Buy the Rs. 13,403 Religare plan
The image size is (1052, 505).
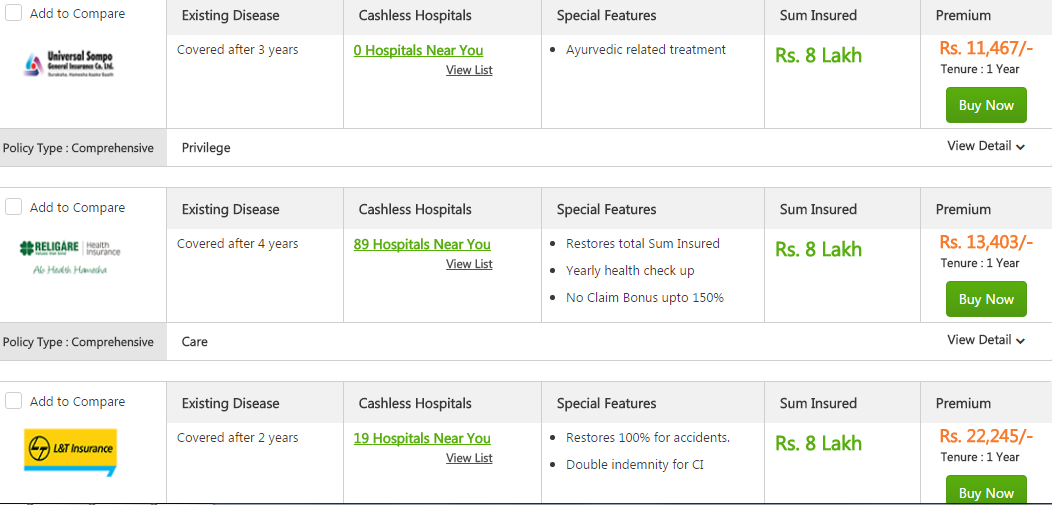click(986, 299)
